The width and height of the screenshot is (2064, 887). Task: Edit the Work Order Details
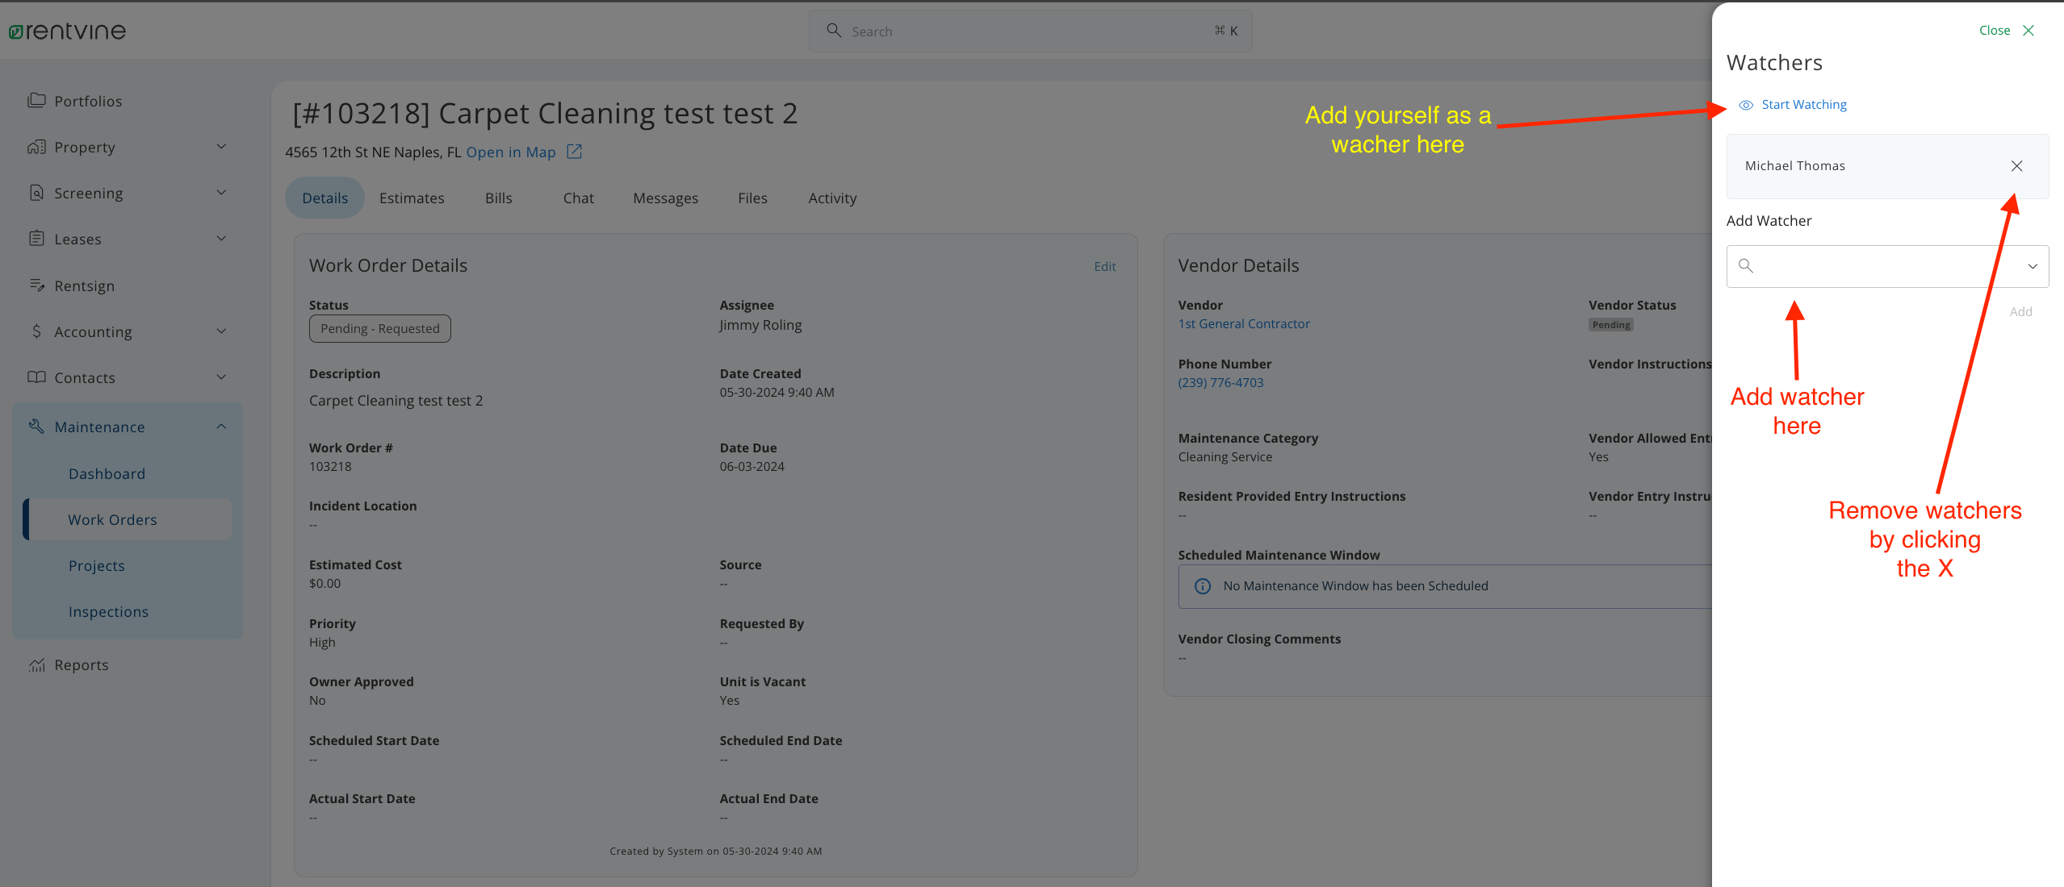[x=1104, y=267]
